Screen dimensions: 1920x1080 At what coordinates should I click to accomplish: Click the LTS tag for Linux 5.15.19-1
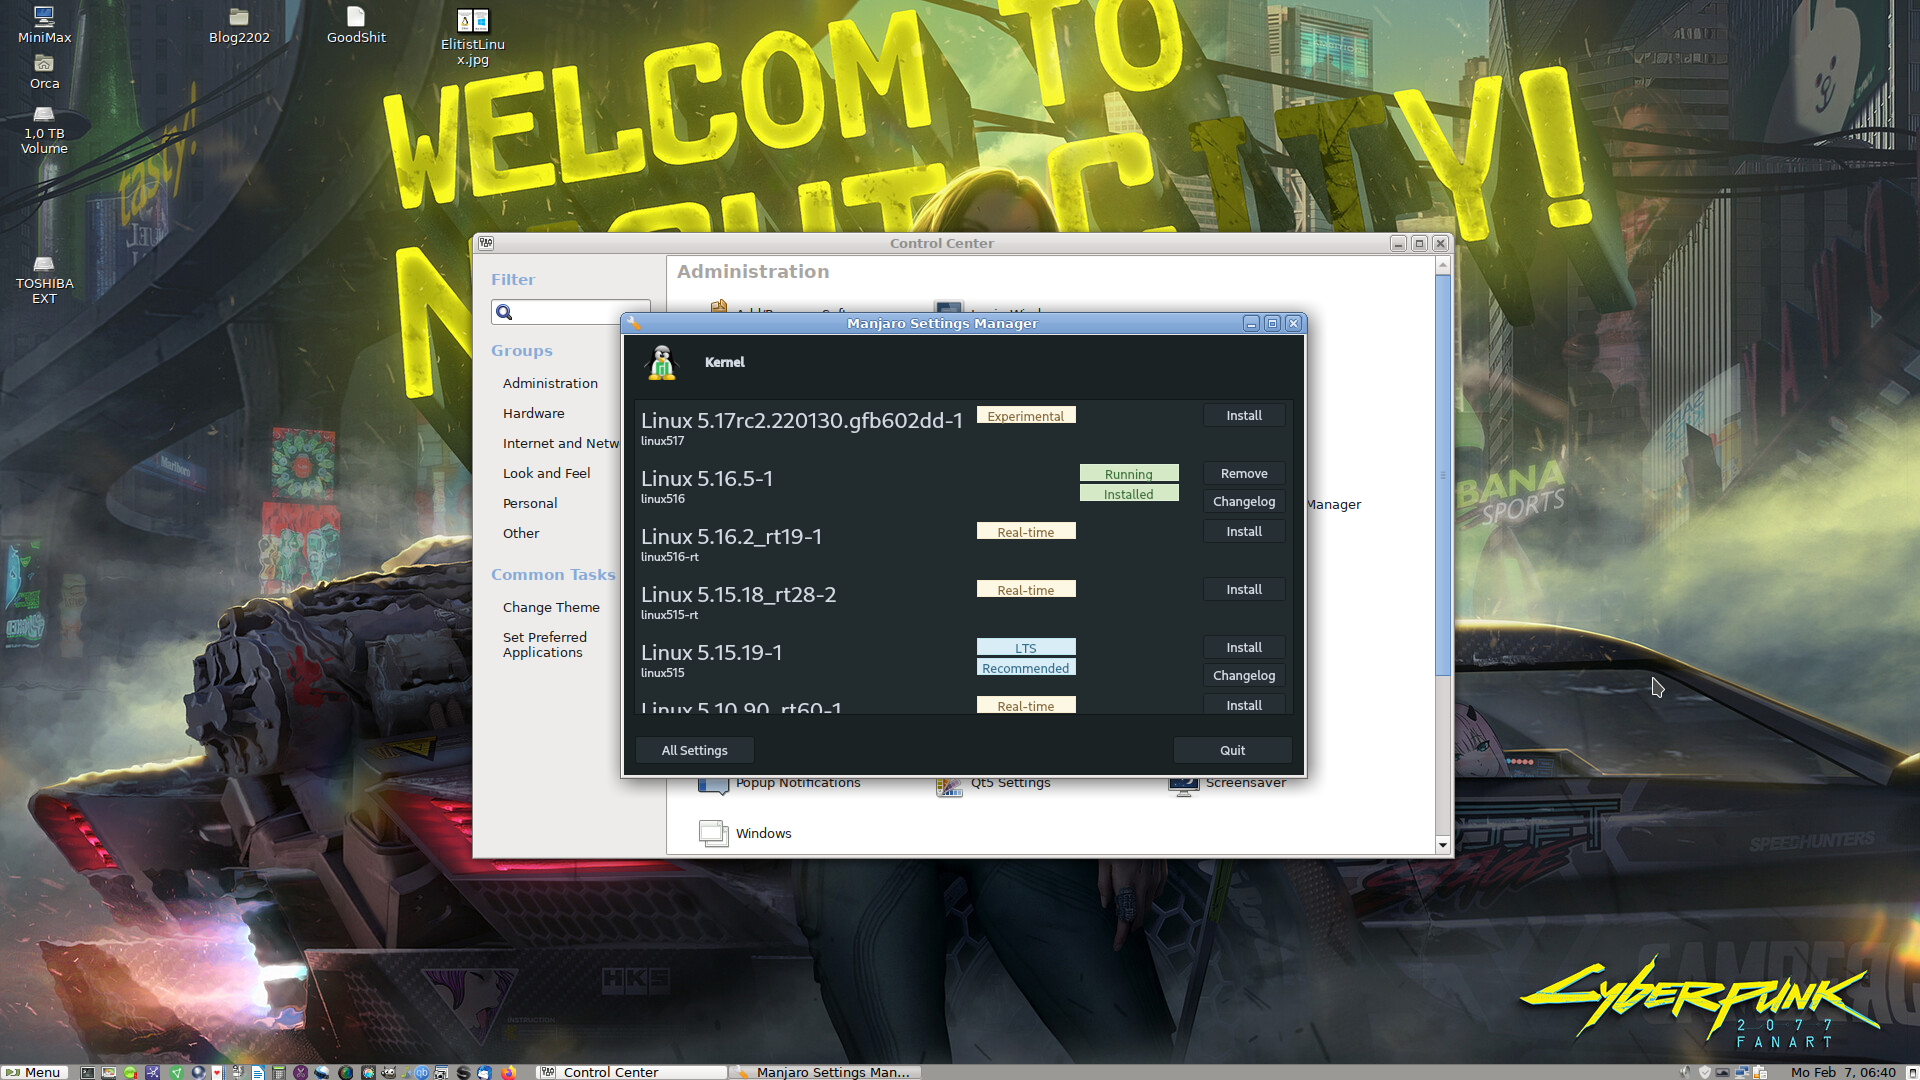pyautogui.click(x=1026, y=648)
